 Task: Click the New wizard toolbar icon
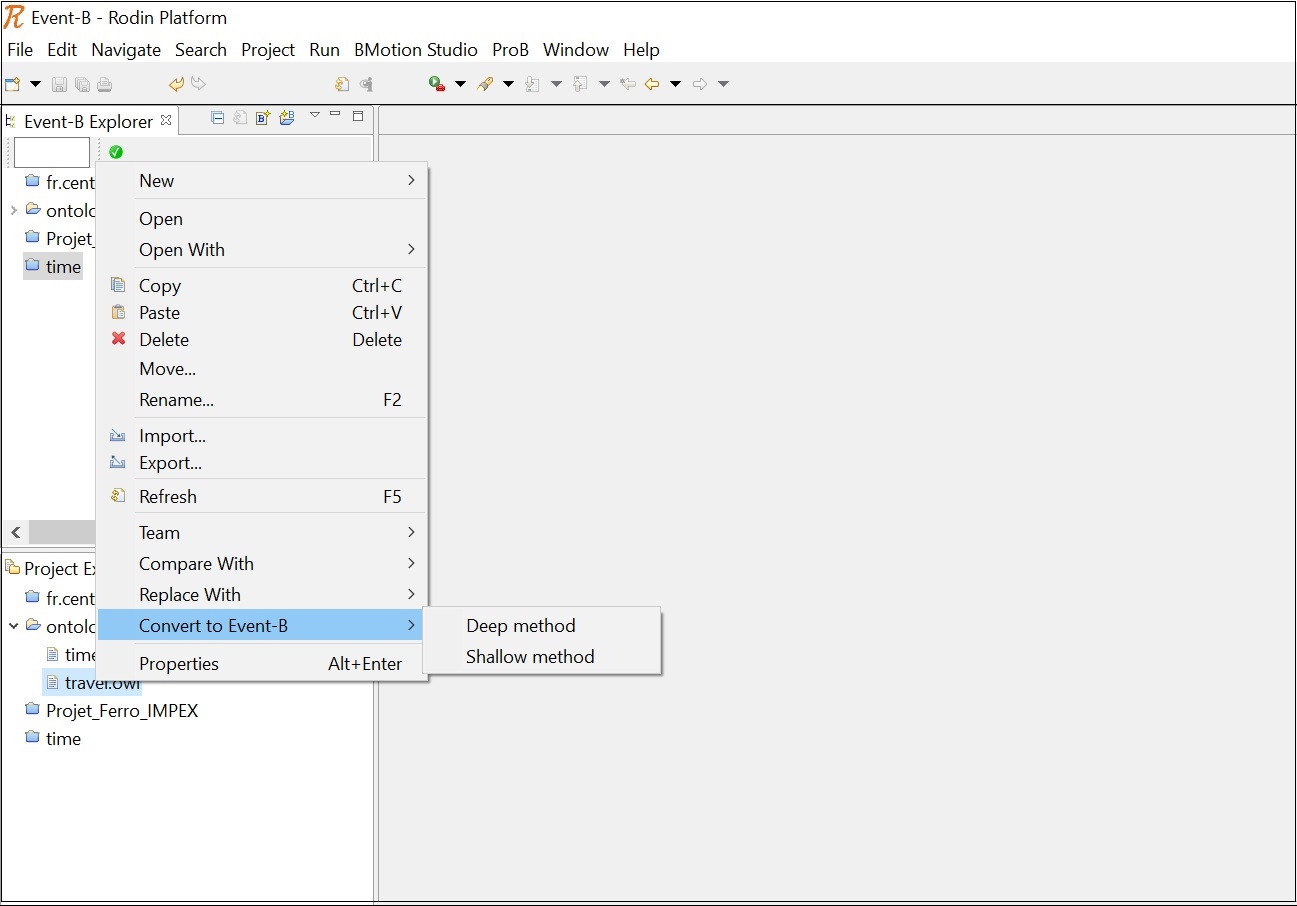[13, 84]
